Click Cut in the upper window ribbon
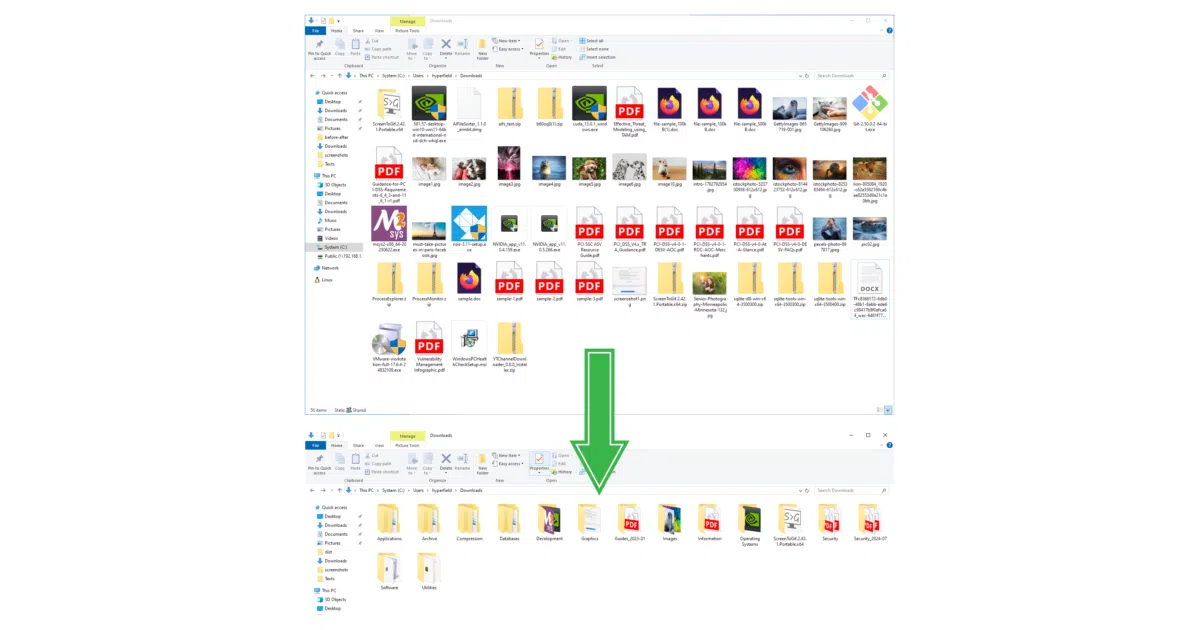 [x=371, y=41]
